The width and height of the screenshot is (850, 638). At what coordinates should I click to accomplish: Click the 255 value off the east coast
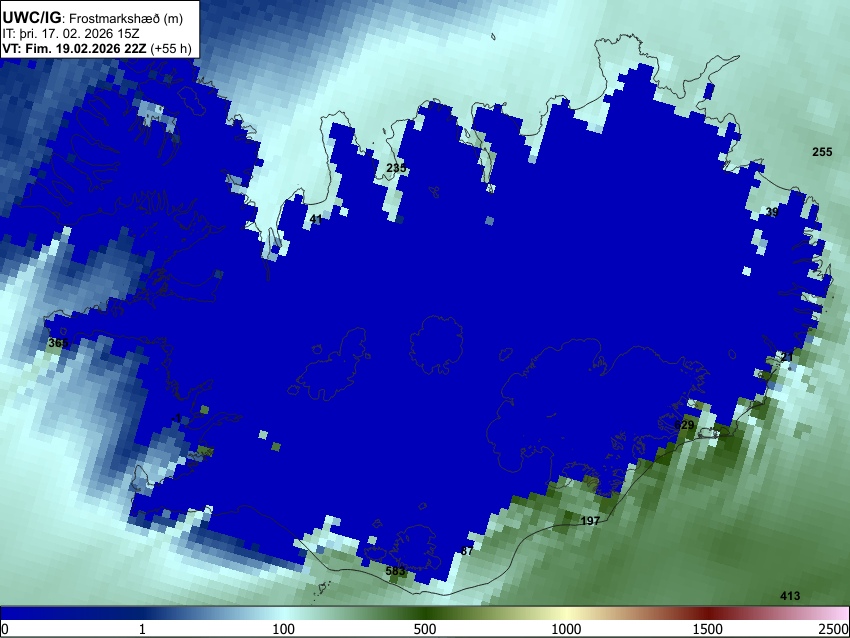click(x=822, y=152)
